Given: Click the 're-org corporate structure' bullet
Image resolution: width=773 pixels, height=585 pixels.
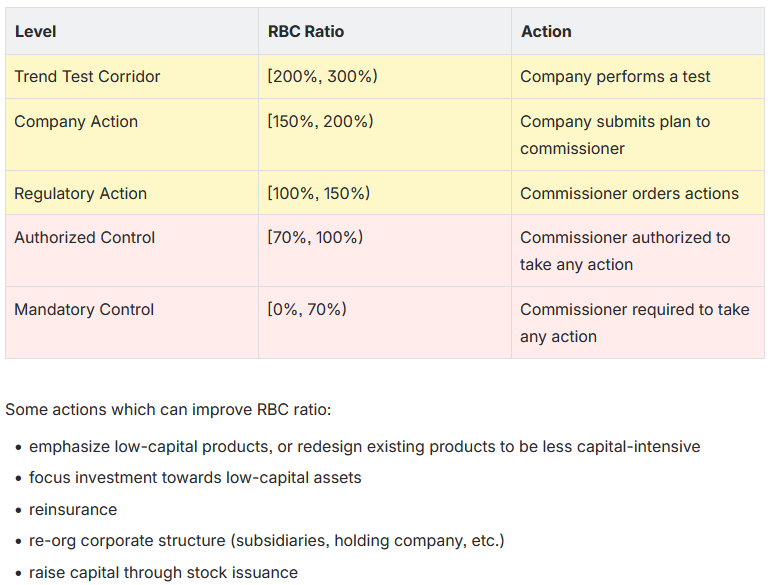Looking at the screenshot, I should click(266, 541).
